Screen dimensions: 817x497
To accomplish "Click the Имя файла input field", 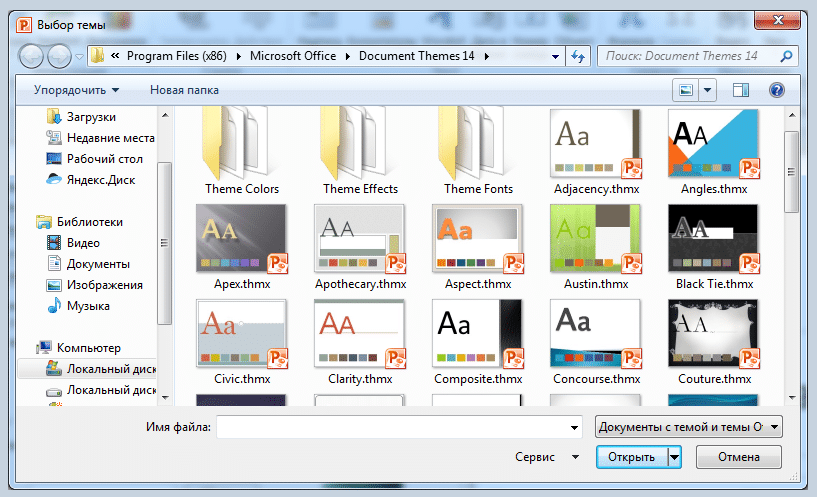I will pos(392,427).
